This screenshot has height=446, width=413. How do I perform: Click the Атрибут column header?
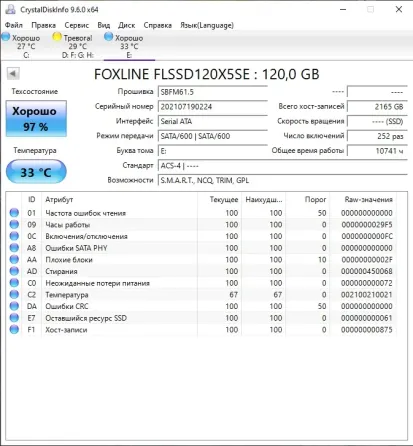(x=120, y=200)
